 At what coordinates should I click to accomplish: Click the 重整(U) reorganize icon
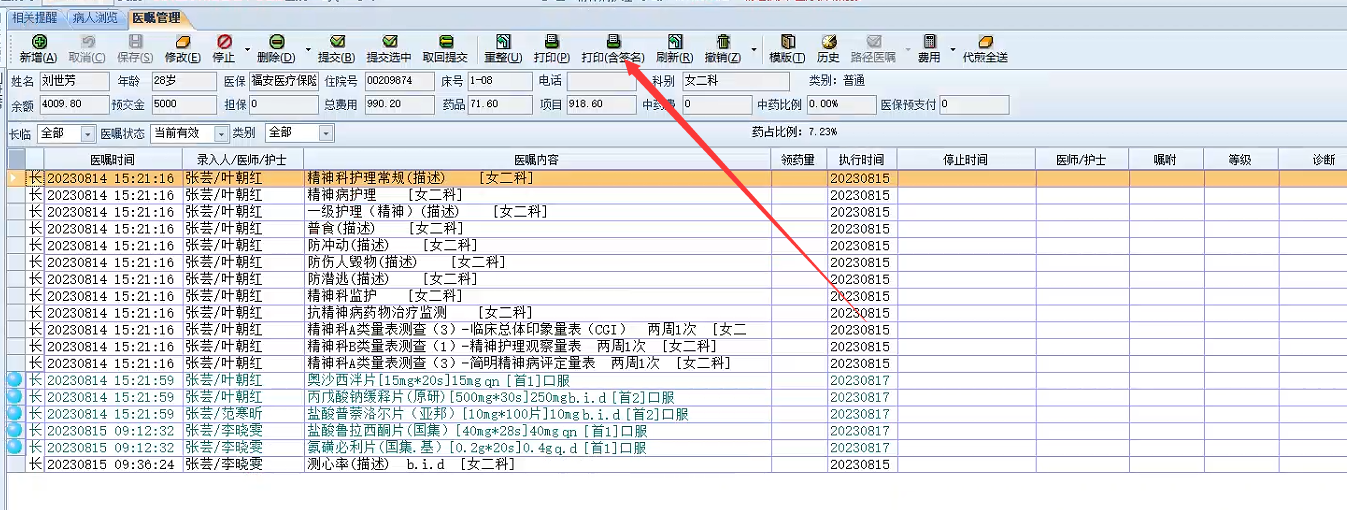tap(503, 42)
